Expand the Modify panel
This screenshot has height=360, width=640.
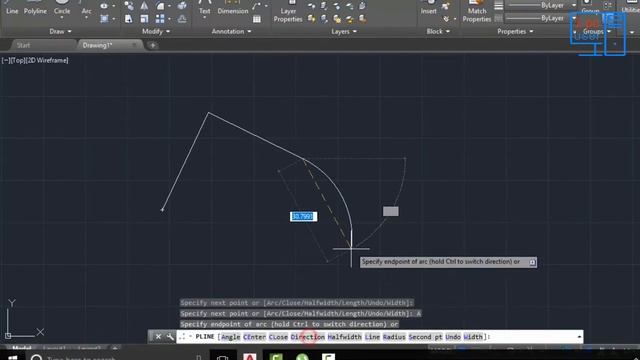(156, 31)
